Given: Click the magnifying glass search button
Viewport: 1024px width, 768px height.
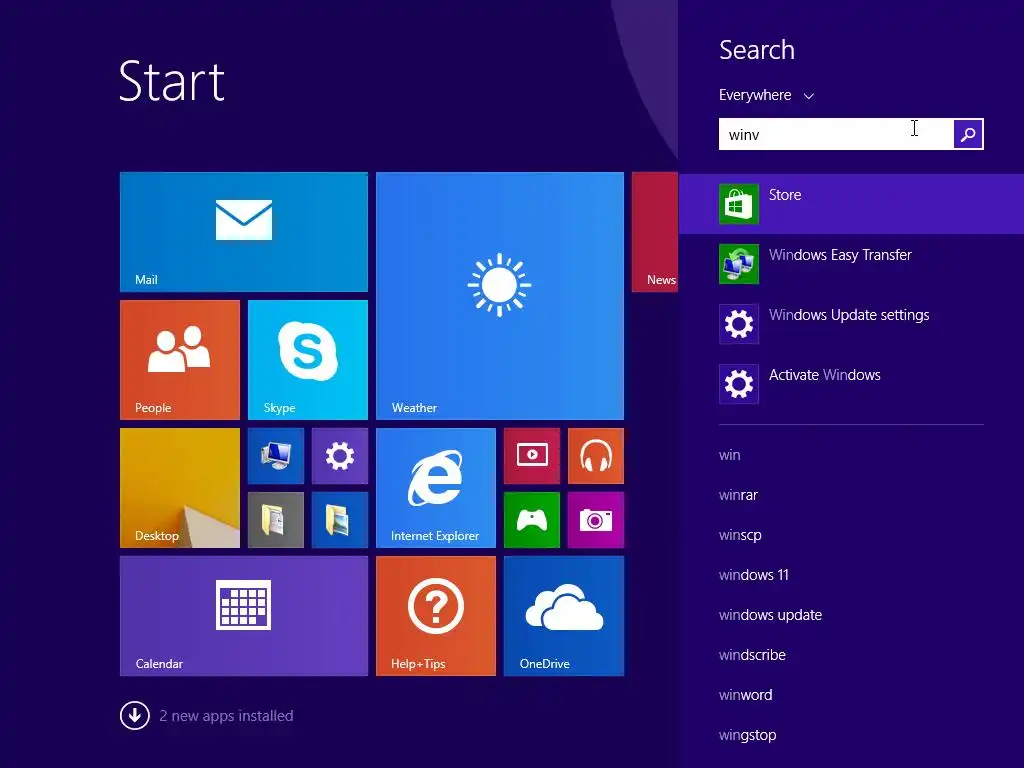Looking at the screenshot, I should click(x=968, y=134).
